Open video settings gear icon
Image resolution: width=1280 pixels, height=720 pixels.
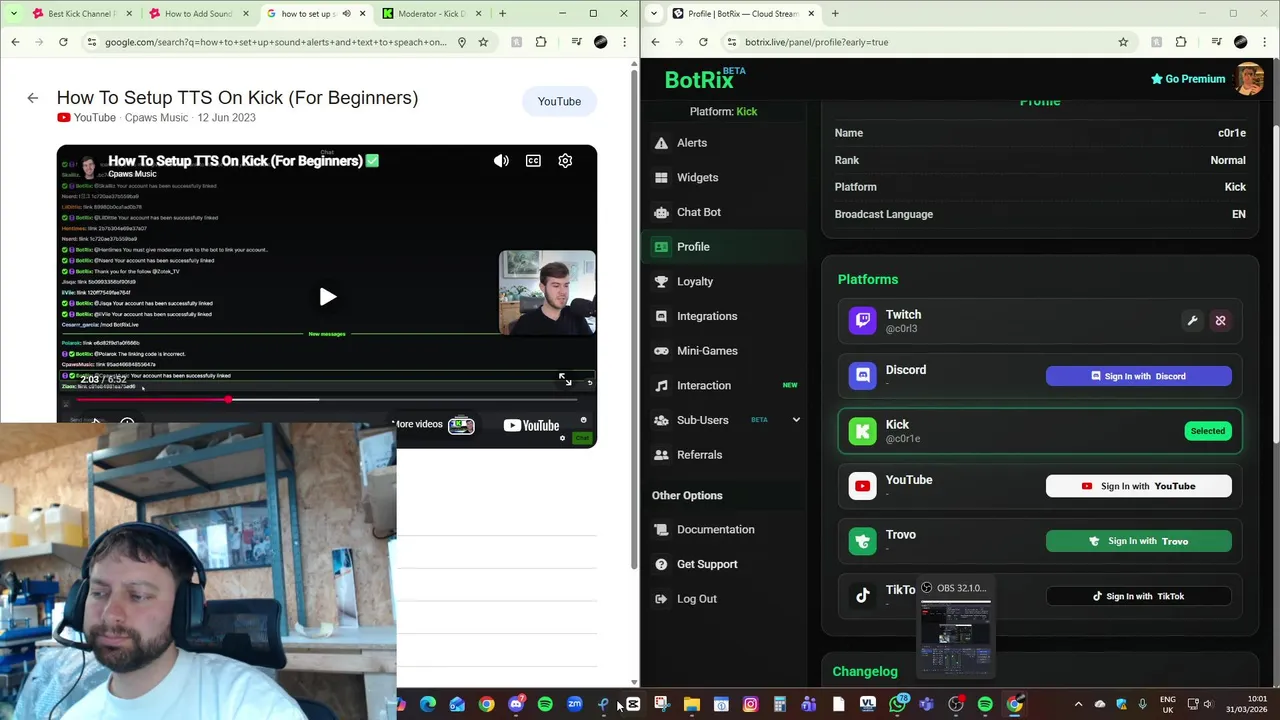pyautogui.click(x=565, y=161)
